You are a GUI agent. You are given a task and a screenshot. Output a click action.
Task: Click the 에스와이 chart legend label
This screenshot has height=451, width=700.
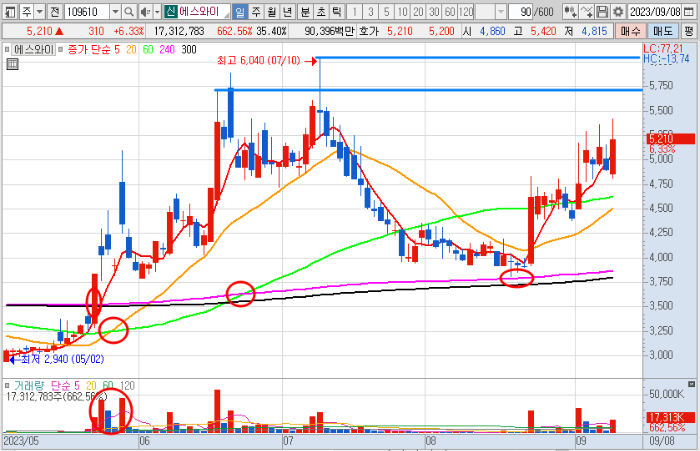[x=33, y=49]
